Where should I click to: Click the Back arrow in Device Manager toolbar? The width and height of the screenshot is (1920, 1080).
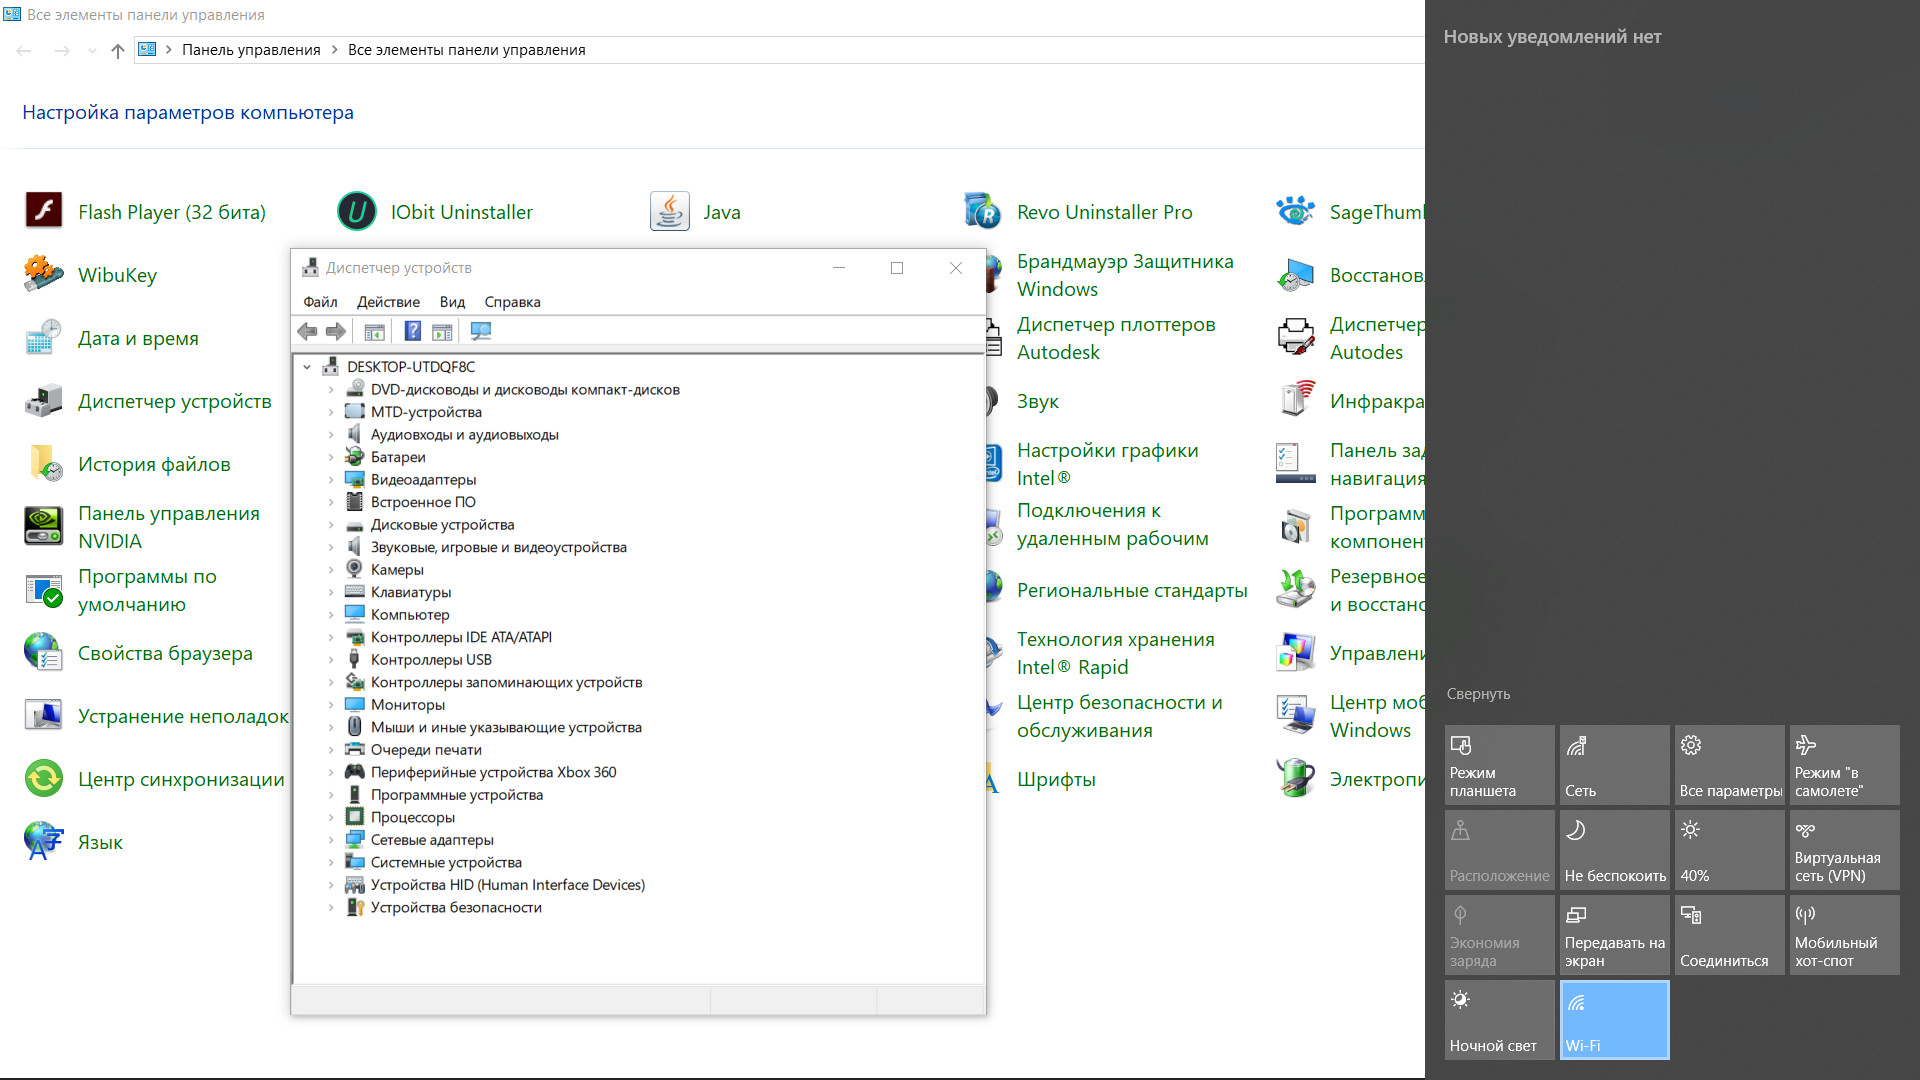tap(308, 331)
